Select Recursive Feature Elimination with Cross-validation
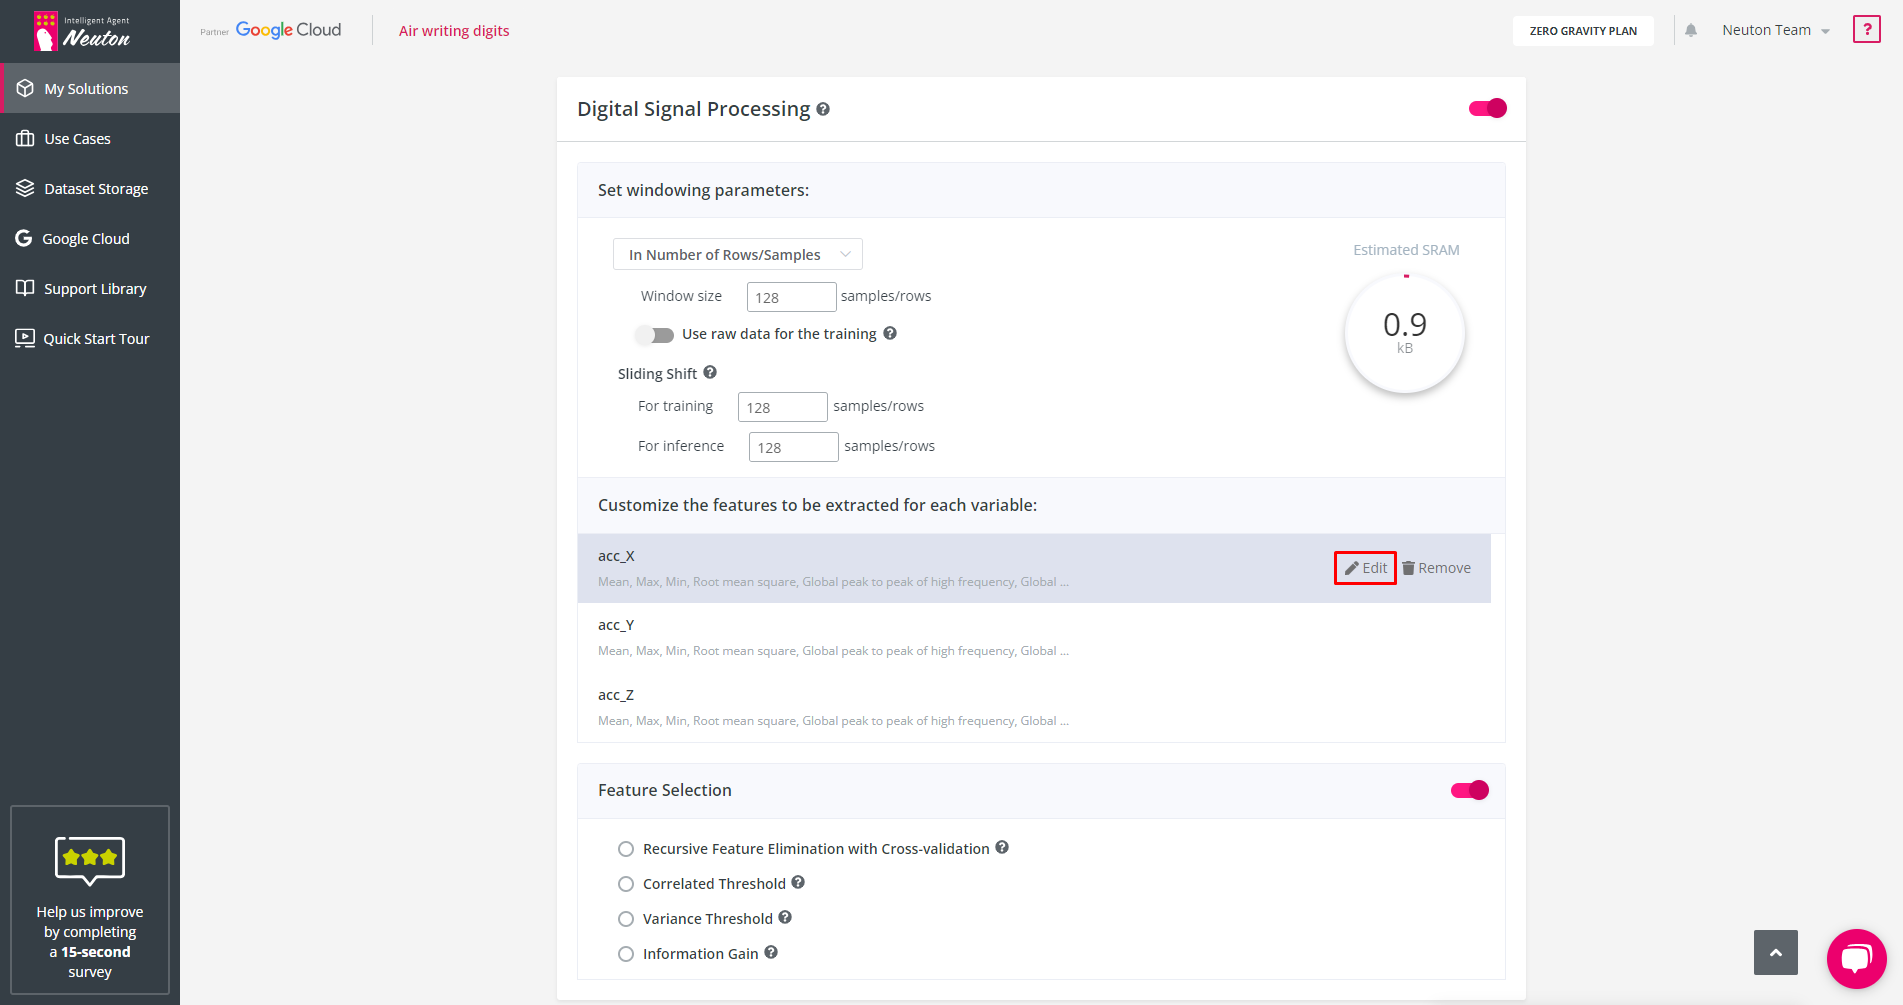Image resolution: width=1903 pixels, height=1005 pixels. point(626,849)
